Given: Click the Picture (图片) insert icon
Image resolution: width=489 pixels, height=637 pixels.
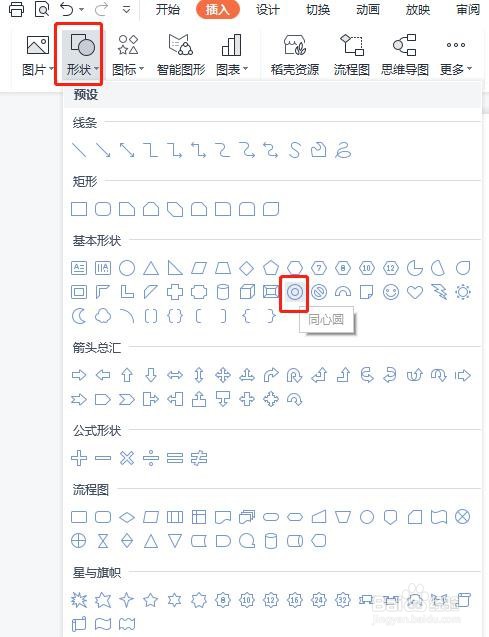Looking at the screenshot, I should 37,45.
